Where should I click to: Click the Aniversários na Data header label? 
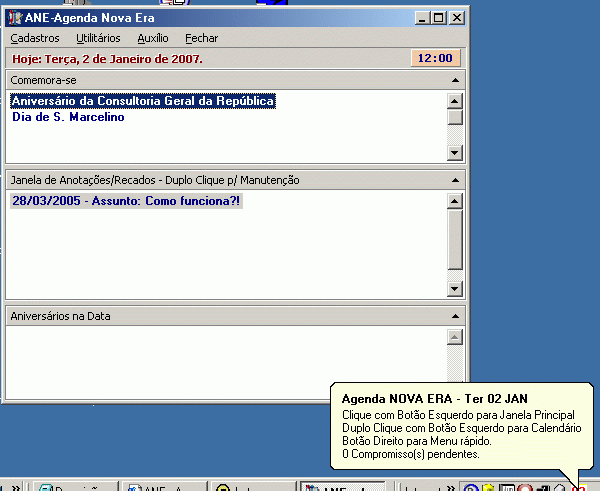[x=60, y=316]
